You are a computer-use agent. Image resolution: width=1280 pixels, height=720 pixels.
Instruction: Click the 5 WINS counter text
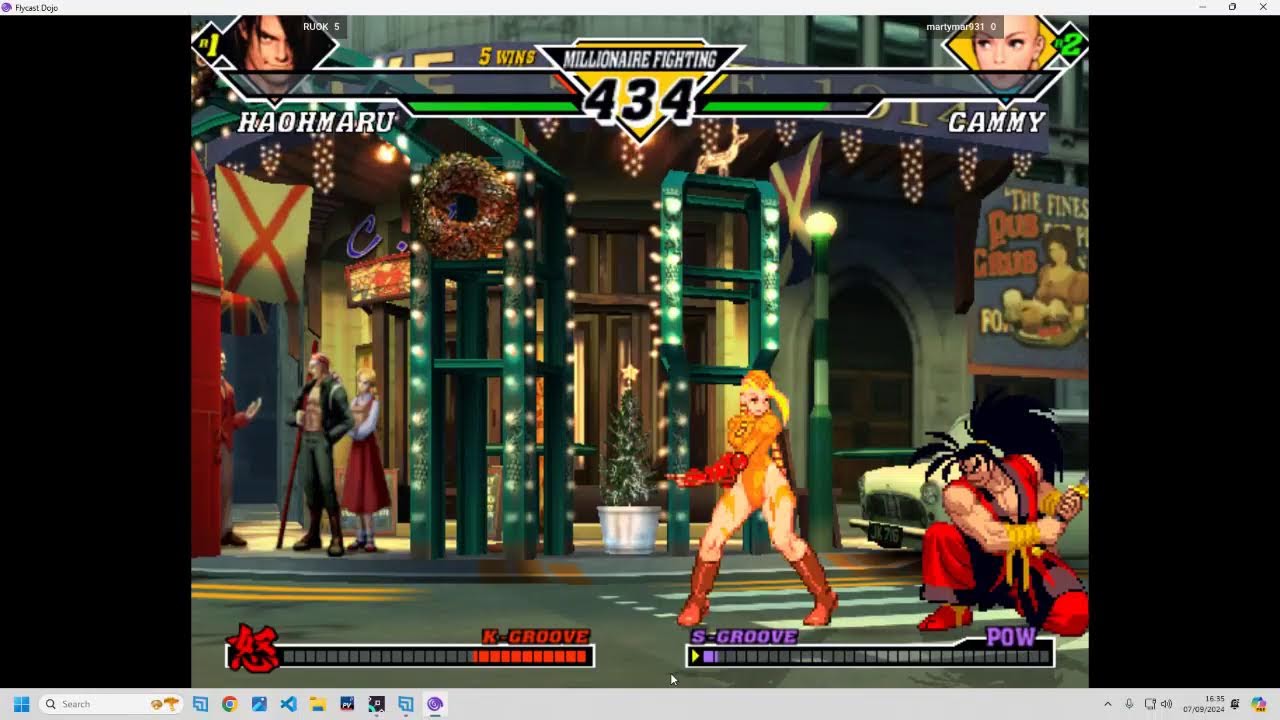[x=507, y=57]
